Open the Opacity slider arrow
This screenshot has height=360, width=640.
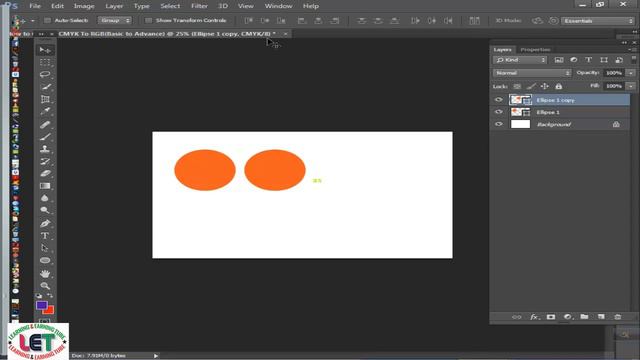coord(631,73)
